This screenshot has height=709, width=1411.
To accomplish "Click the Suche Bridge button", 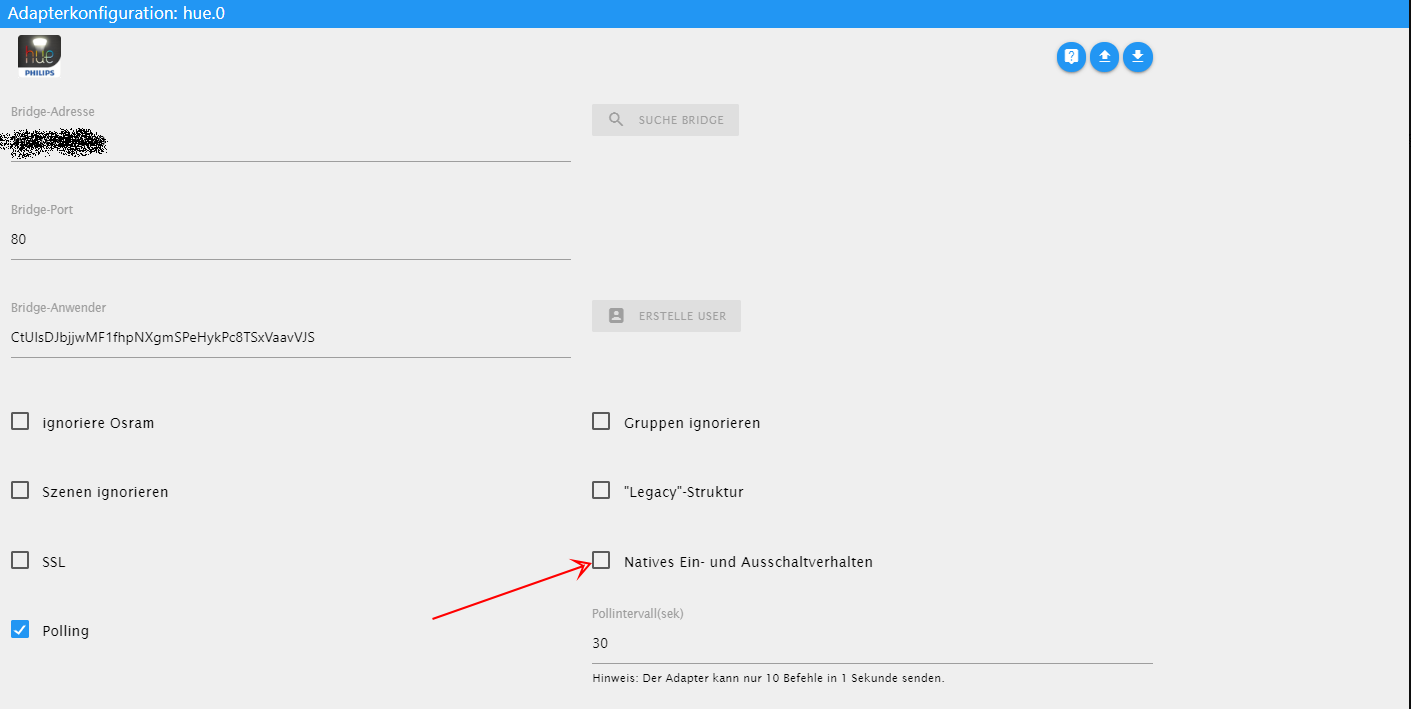I will point(665,120).
